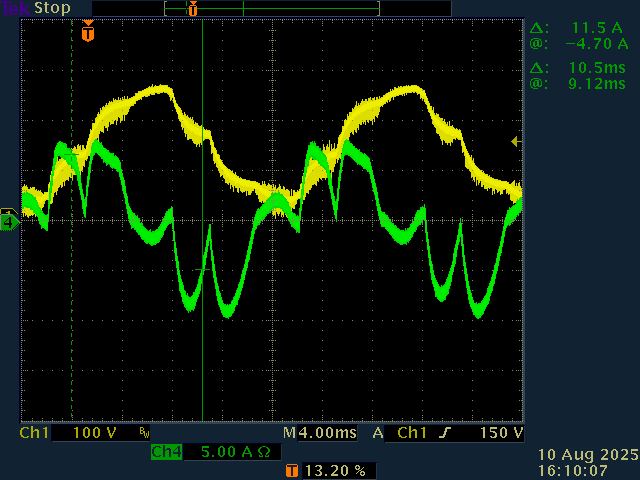Click the Stop acquisition status label
This screenshot has height=480, width=640.
pos(53,8)
